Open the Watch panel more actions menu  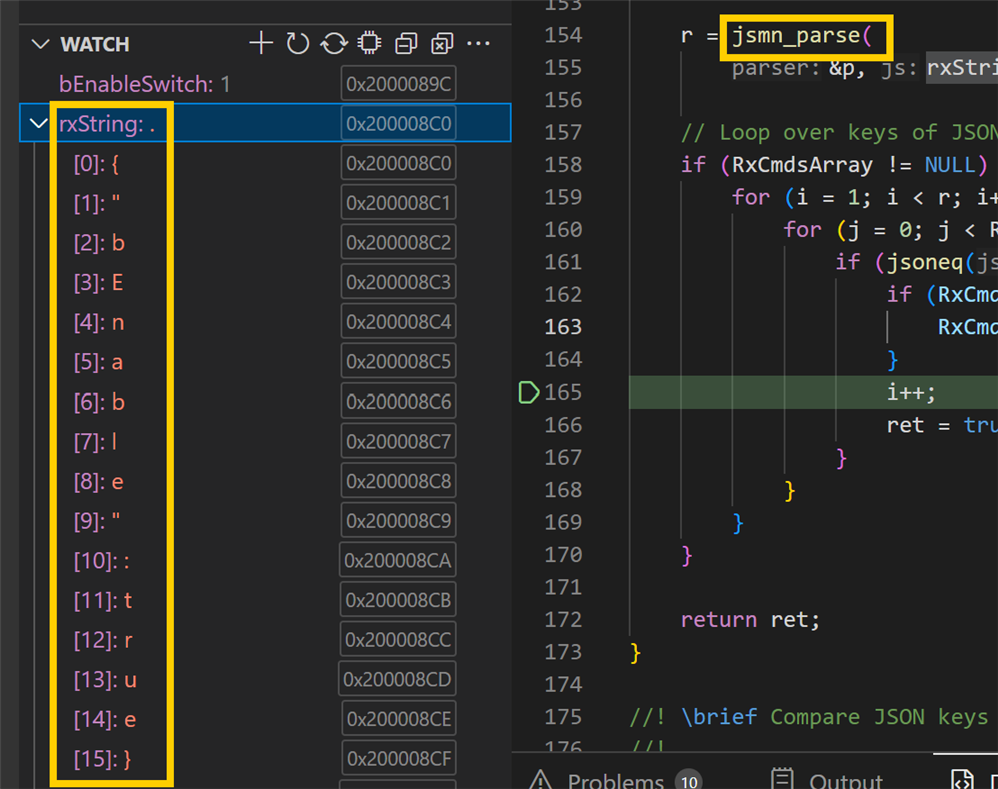pos(479,43)
